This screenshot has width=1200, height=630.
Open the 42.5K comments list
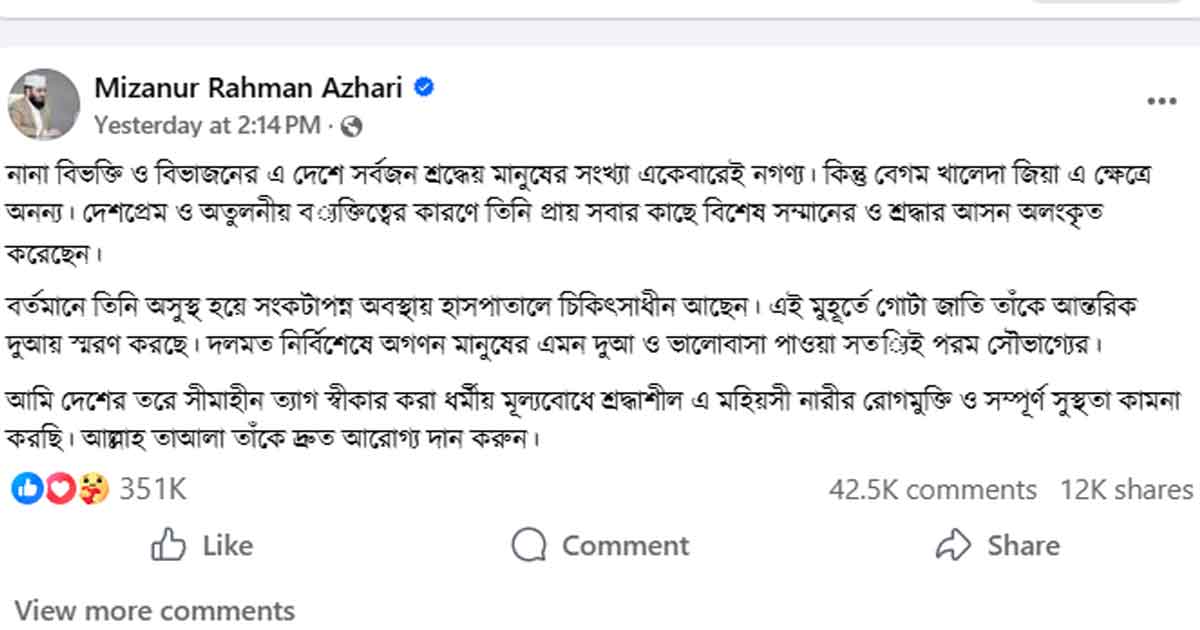932,490
